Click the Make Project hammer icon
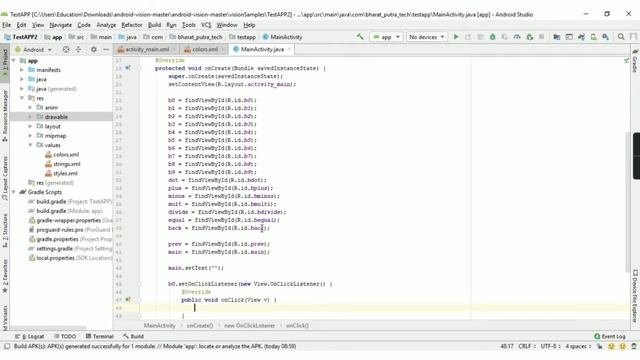Image resolution: width=640 pixels, height=360 pixels. coord(360,37)
